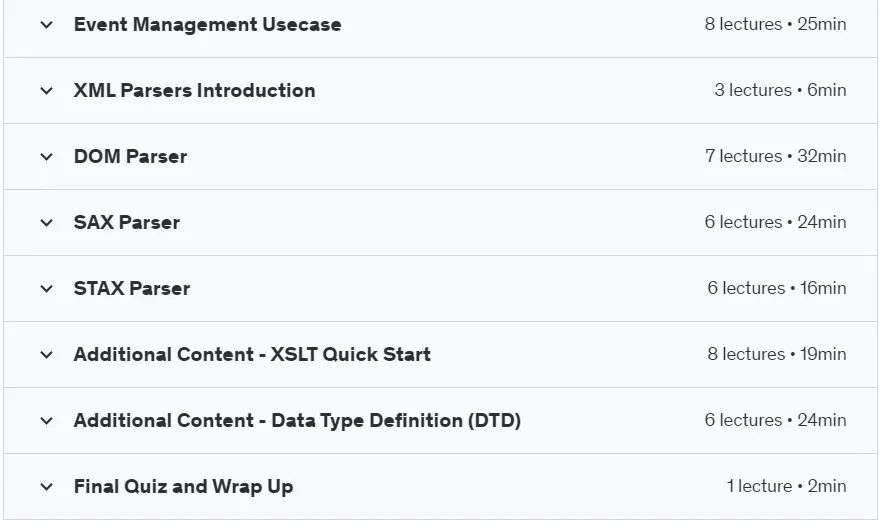Open the XSLT Quick Start chevron
The image size is (881, 524).
click(47, 354)
